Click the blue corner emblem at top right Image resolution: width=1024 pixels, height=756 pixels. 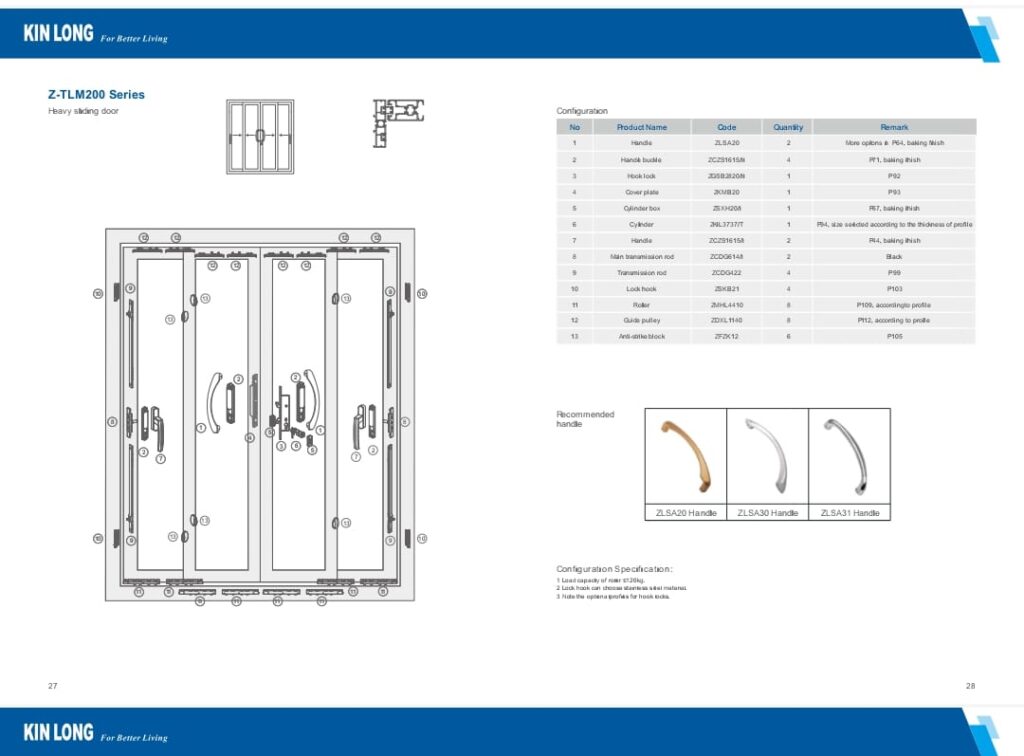click(986, 38)
